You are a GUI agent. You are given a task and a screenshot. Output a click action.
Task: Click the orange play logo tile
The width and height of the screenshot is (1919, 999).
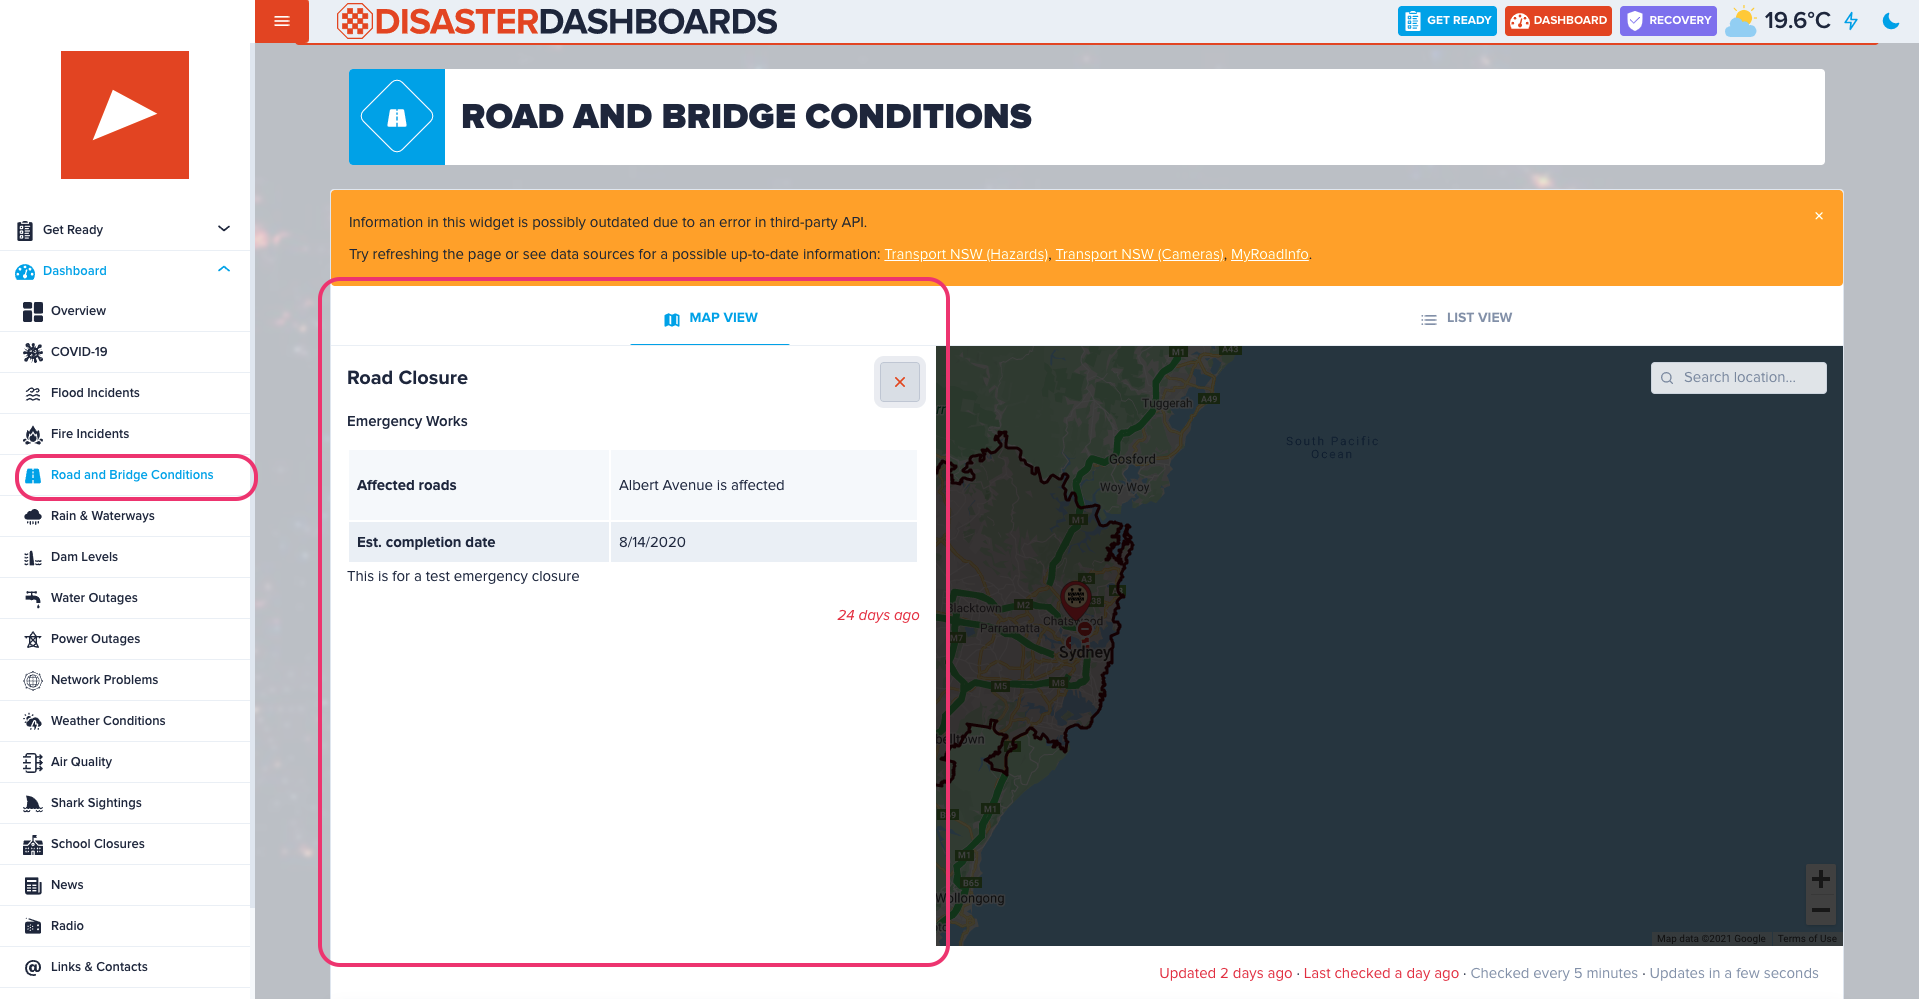[125, 115]
